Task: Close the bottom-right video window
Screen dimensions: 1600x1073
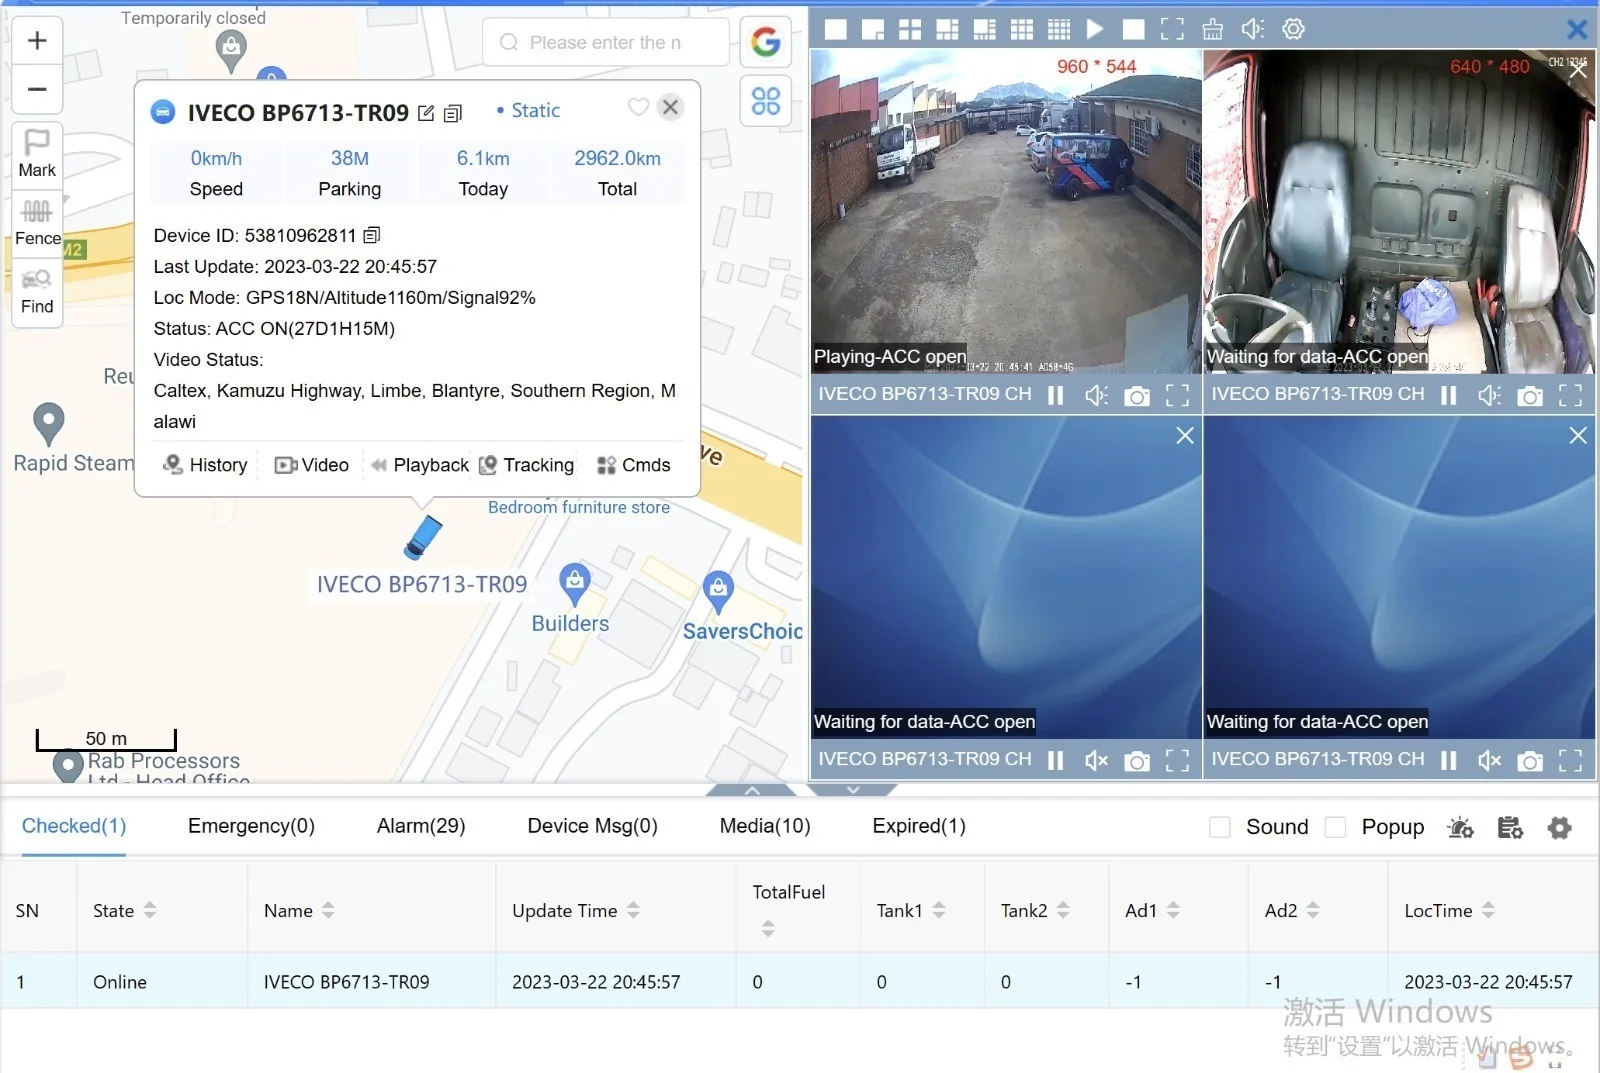Action: (1578, 435)
